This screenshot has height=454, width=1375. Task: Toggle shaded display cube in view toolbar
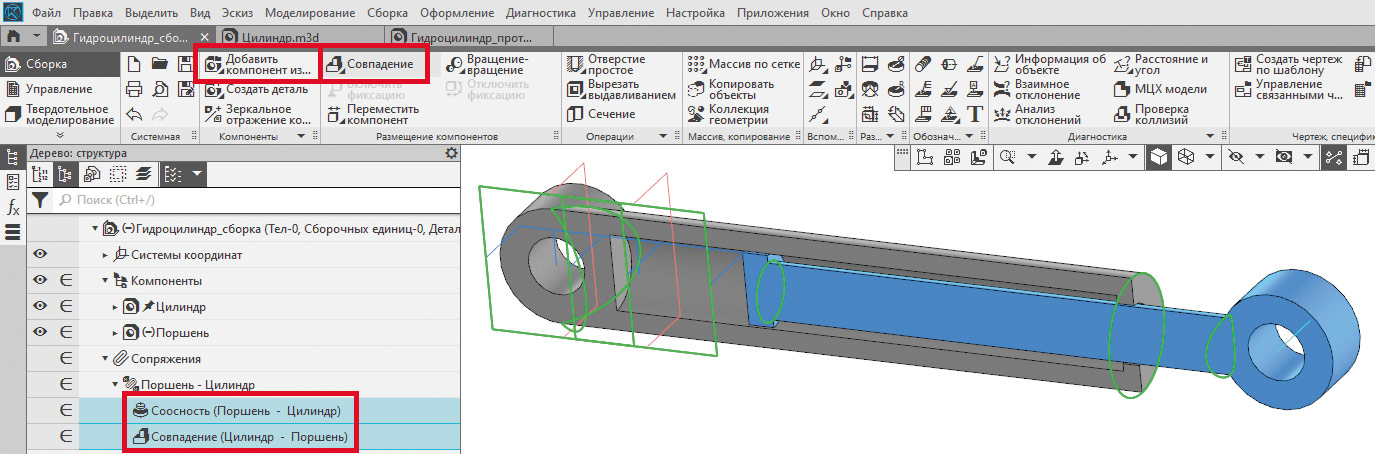tap(1159, 157)
